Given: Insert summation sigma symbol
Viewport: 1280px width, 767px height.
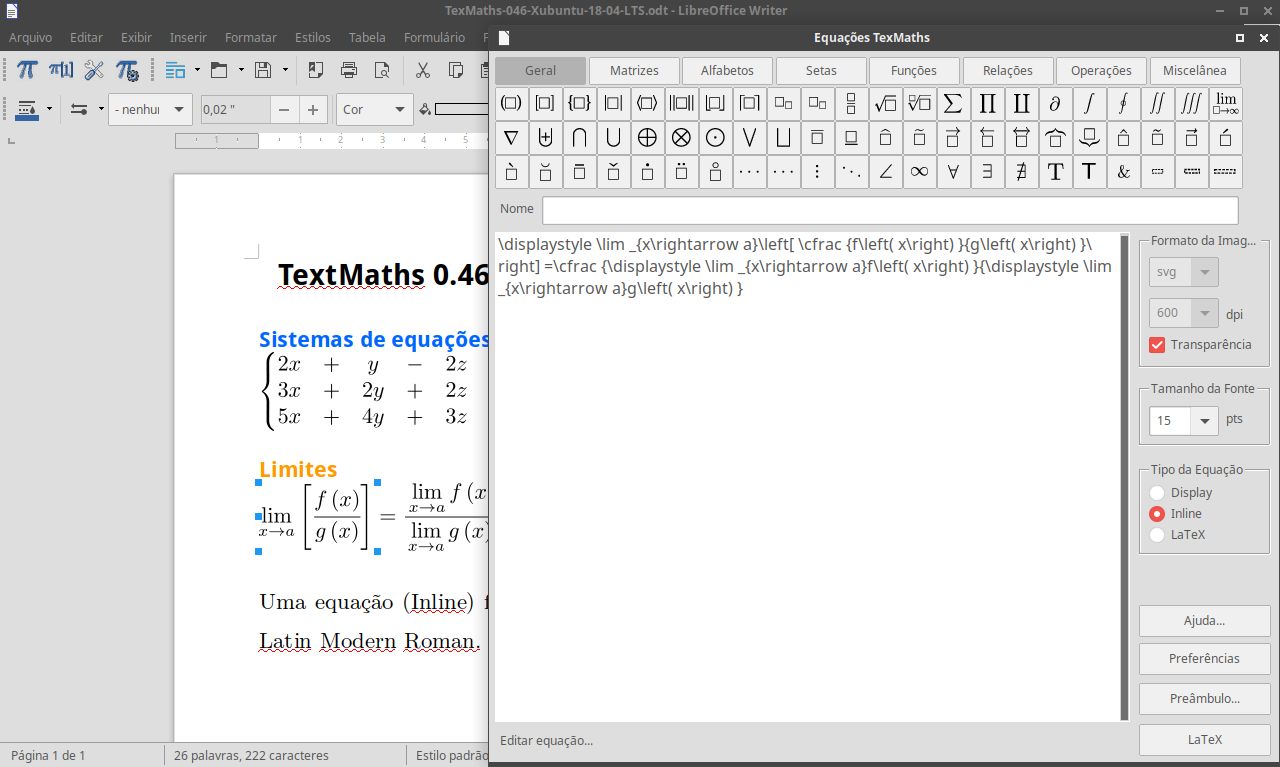Looking at the screenshot, I should pos(953,103).
